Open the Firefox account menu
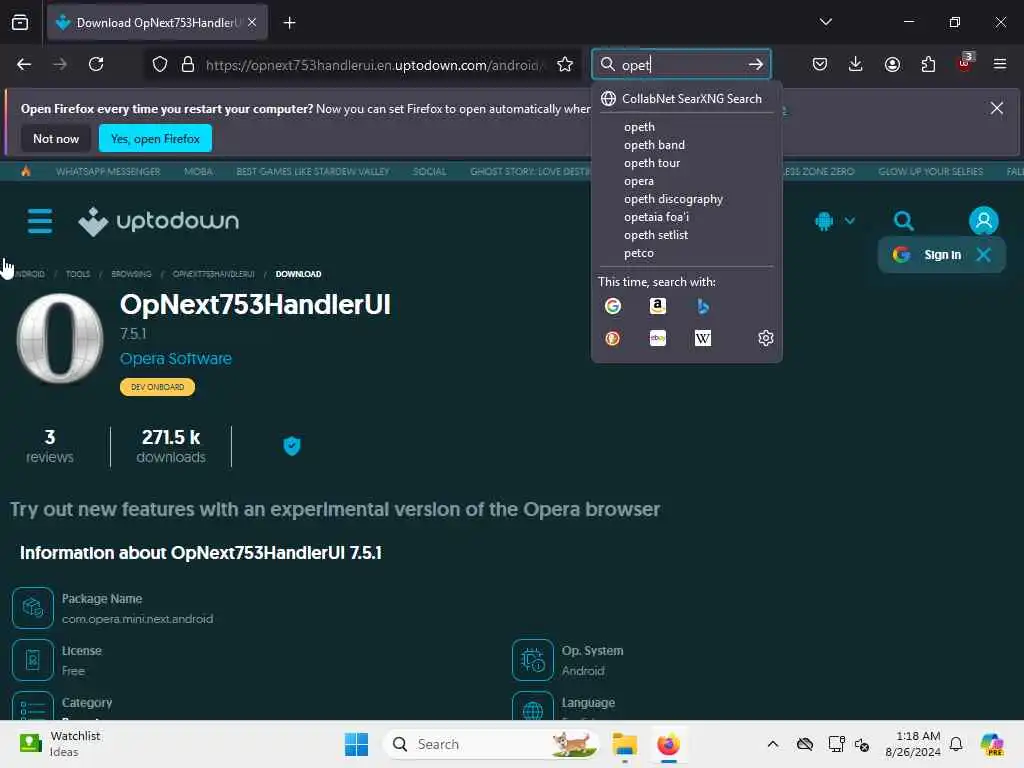 (892, 64)
